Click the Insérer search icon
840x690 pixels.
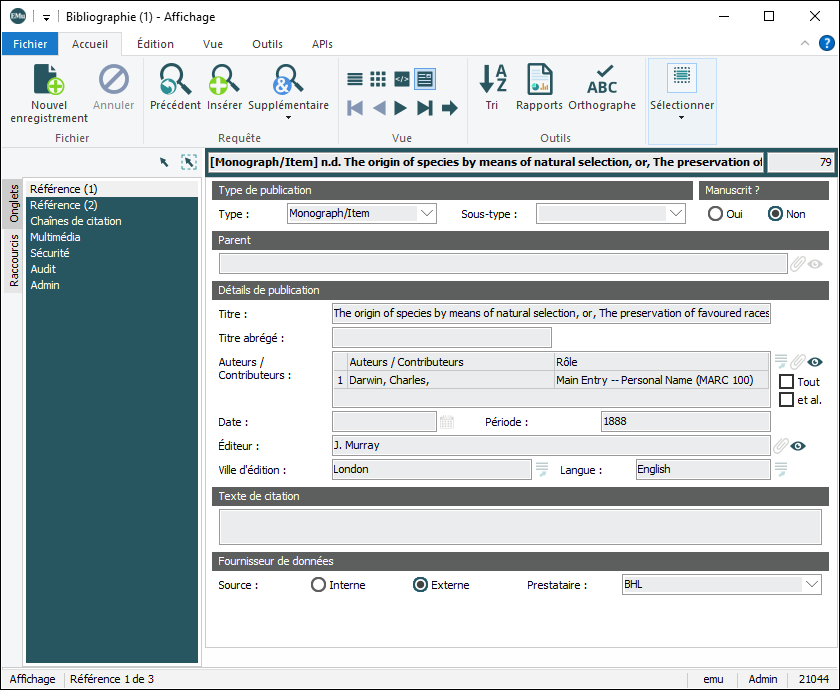coord(224,80)
